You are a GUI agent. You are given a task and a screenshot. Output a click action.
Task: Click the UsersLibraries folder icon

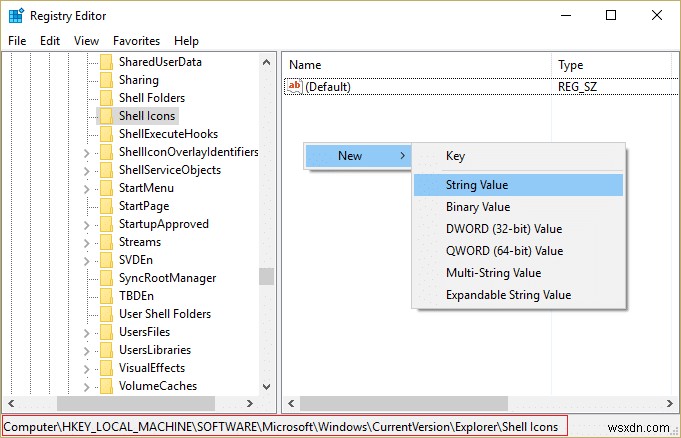click(106, 350)
